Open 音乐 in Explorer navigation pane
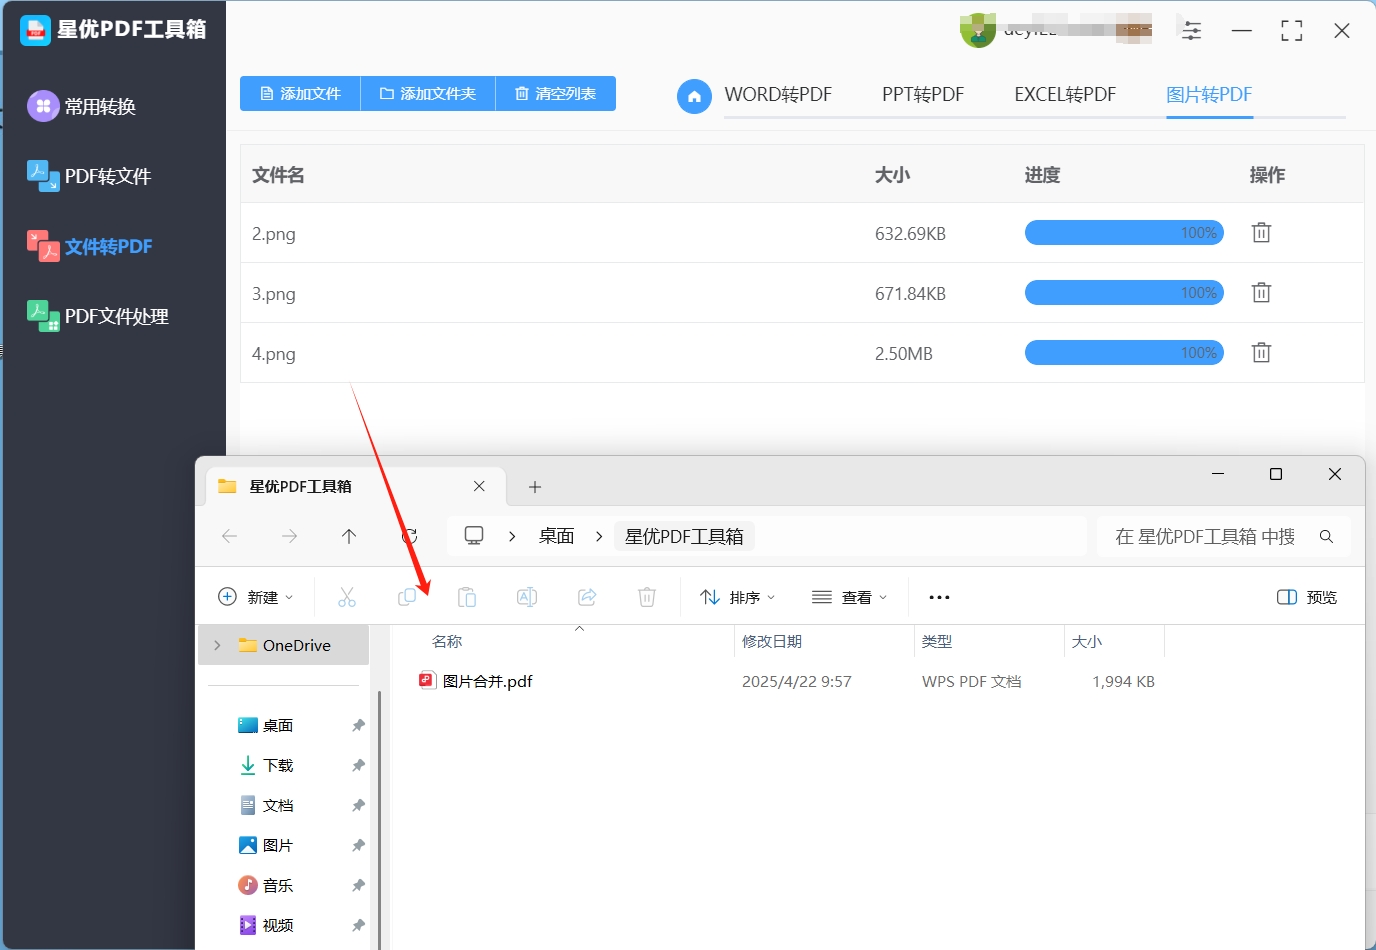Image resolution: width=1376 pixels, height=950 pixels. [266, 885]
